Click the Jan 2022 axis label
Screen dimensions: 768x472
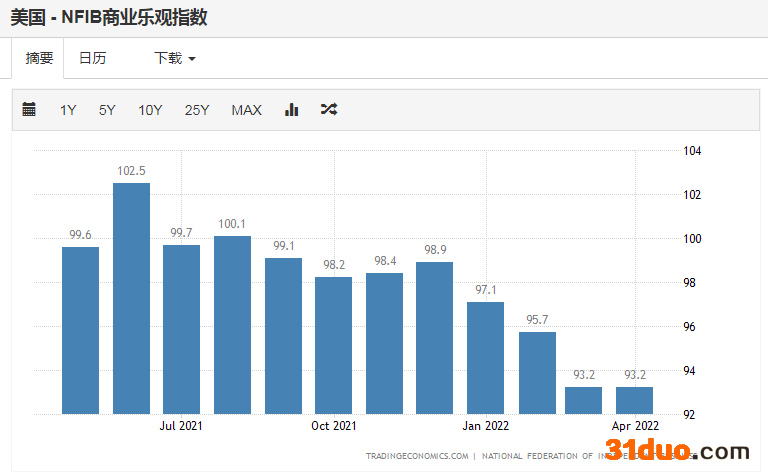pos(485,426)
